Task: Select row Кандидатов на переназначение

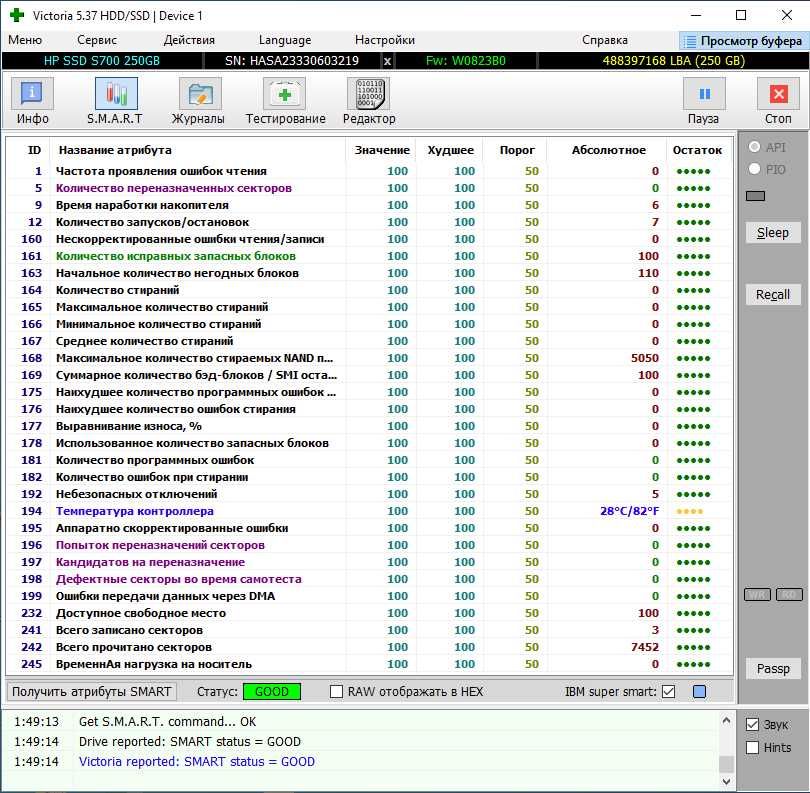Action: coord(370,562)
